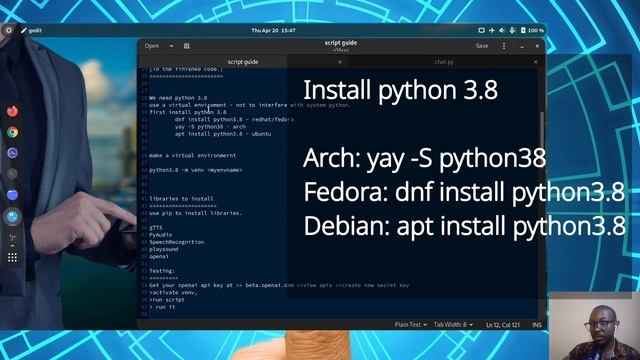The image size is (640, 360).
Task: Click line 'python3.8 -m venv <myenvname>'
Action: coord(196,170)
